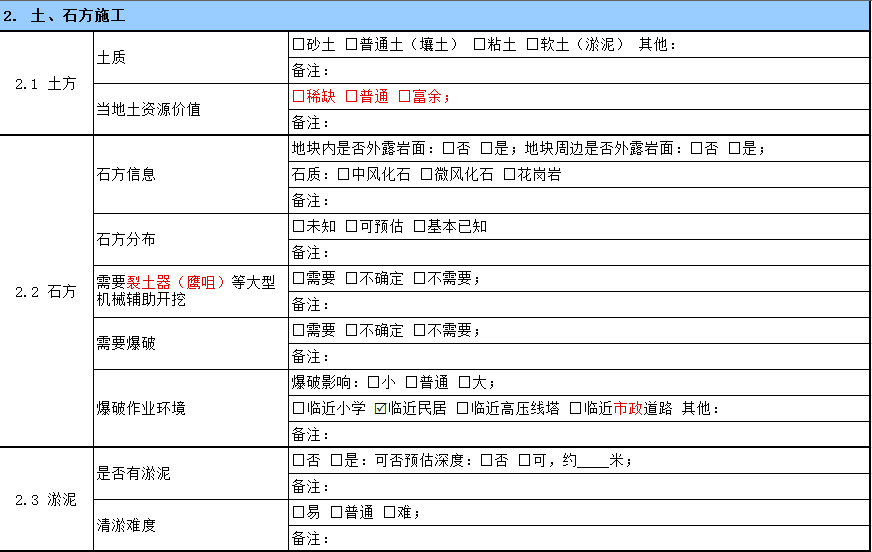
Task: Check the 中风化石 rock type box
Action: point(343,175)
